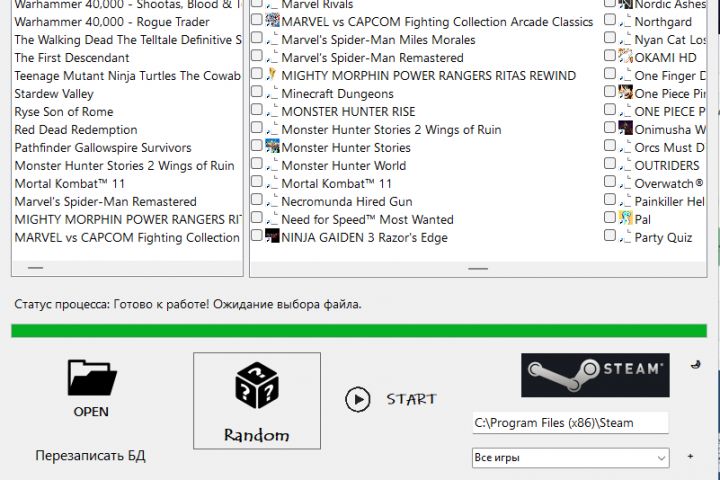Select Teenage Mutant Ninja Turtles in left list

tap(128, 76)
